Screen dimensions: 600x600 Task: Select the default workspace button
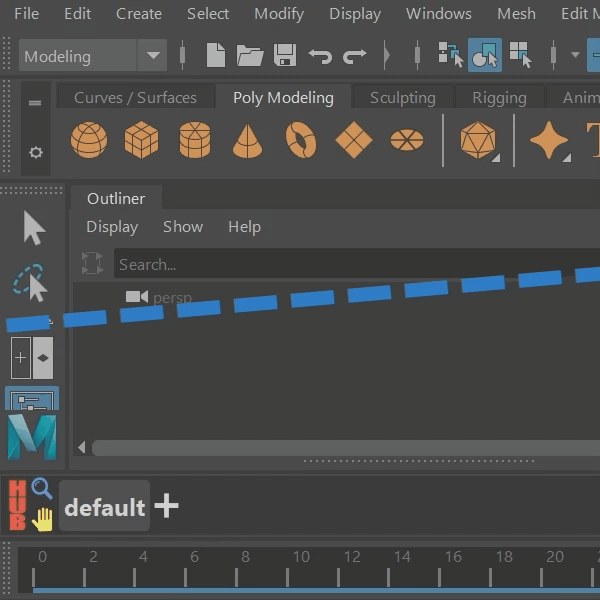[x=104, y=506]
